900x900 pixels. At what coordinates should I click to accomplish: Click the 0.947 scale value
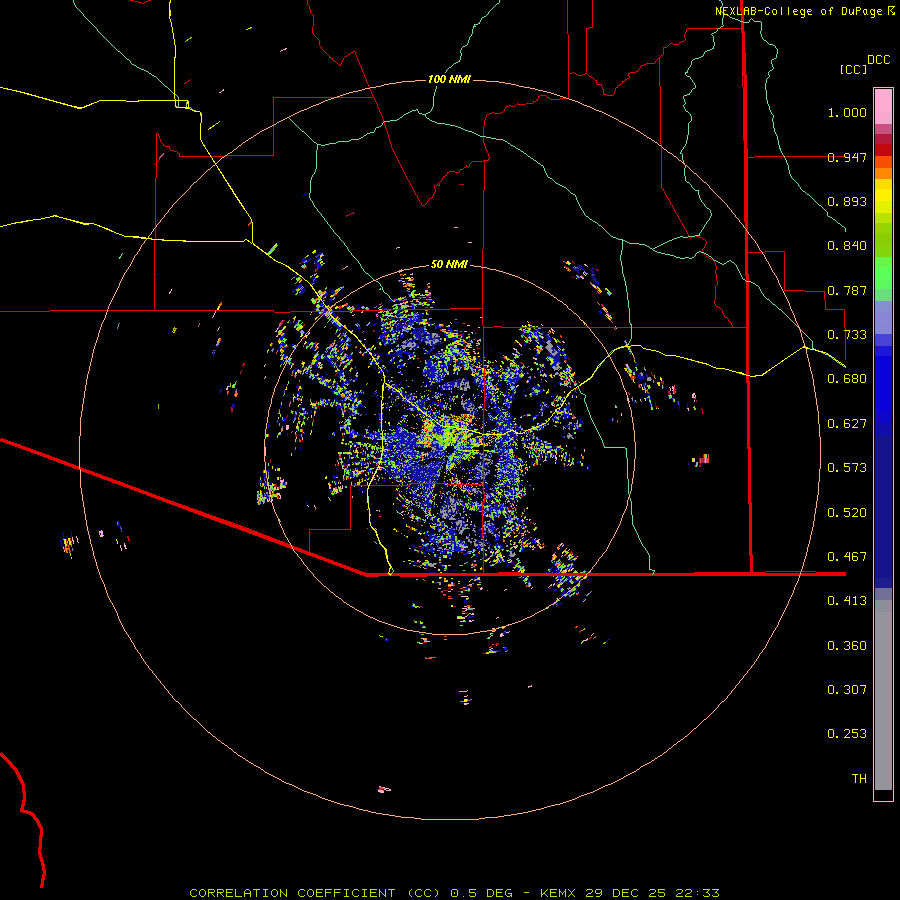(x=847, y=157)
